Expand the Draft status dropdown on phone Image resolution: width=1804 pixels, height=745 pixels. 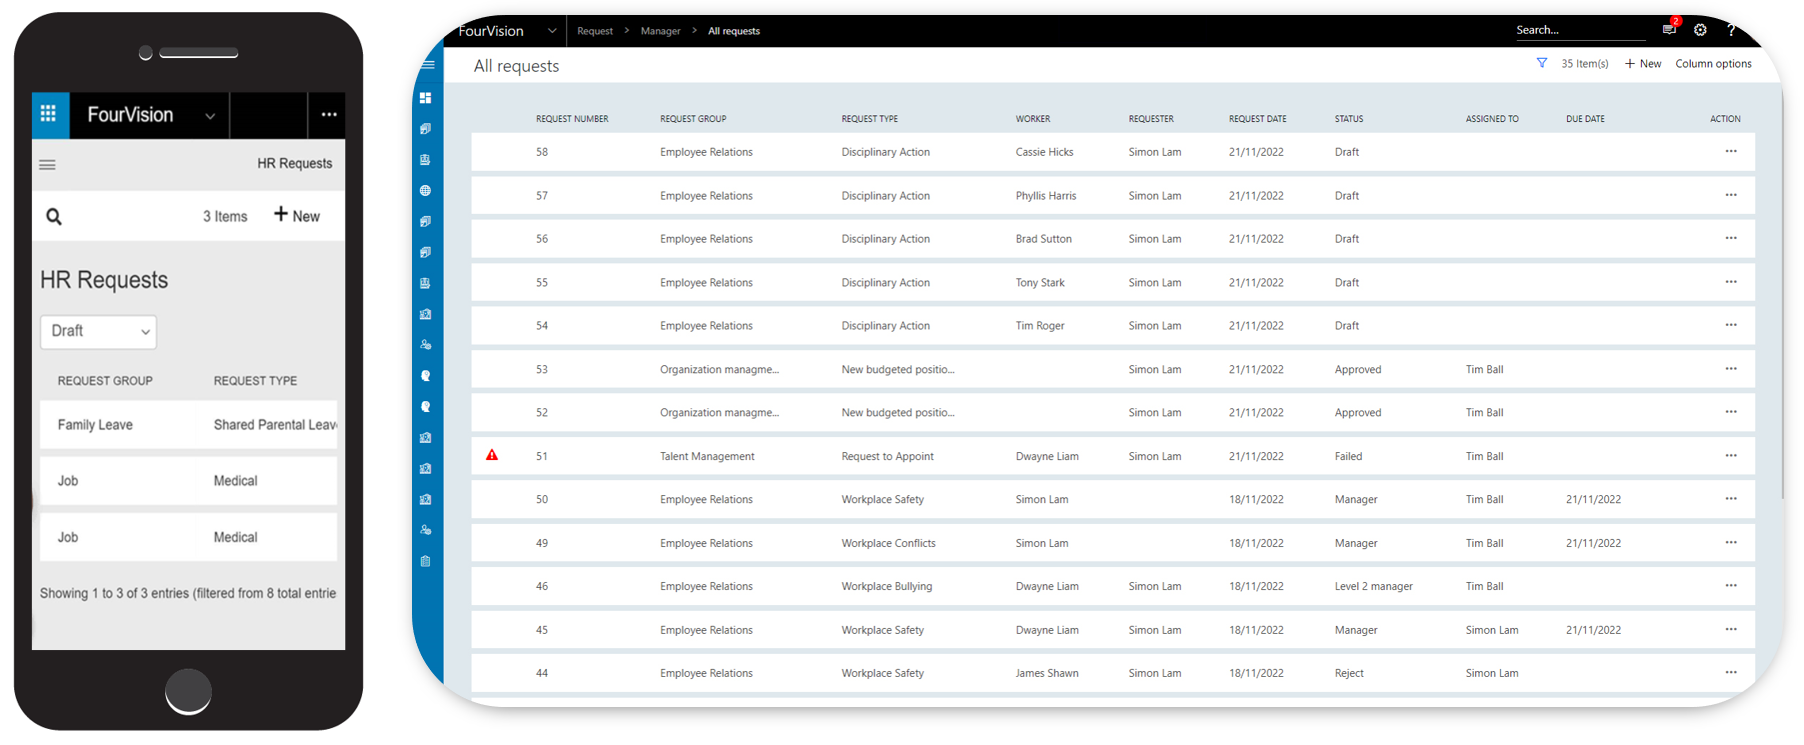(98, 331)
